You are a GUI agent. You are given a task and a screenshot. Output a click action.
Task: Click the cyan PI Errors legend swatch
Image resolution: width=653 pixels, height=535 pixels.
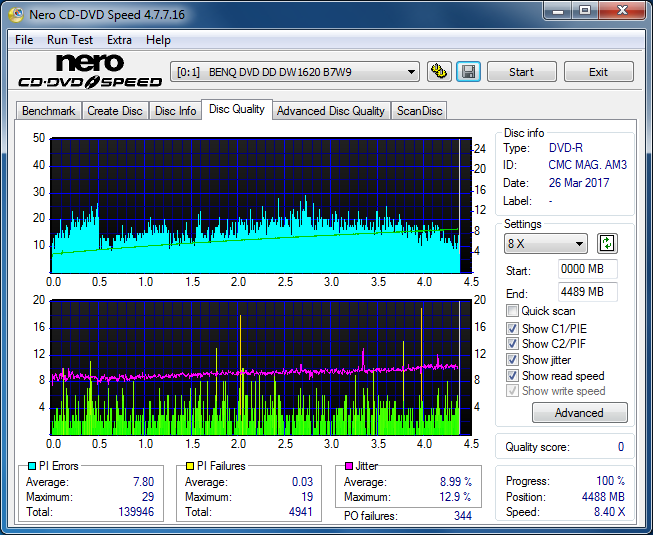(x=31, y=466)
